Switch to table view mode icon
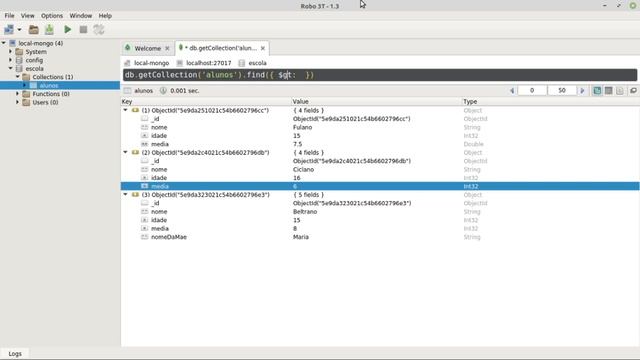The image size is (640, 360). coord(609,91)
